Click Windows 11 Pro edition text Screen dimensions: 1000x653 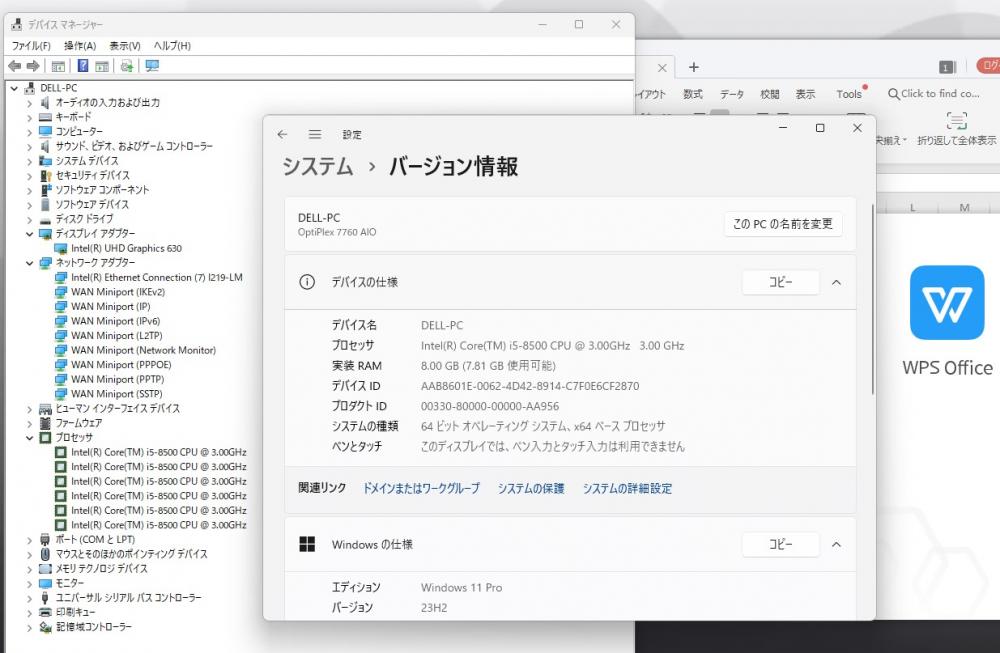pos(461,587)
